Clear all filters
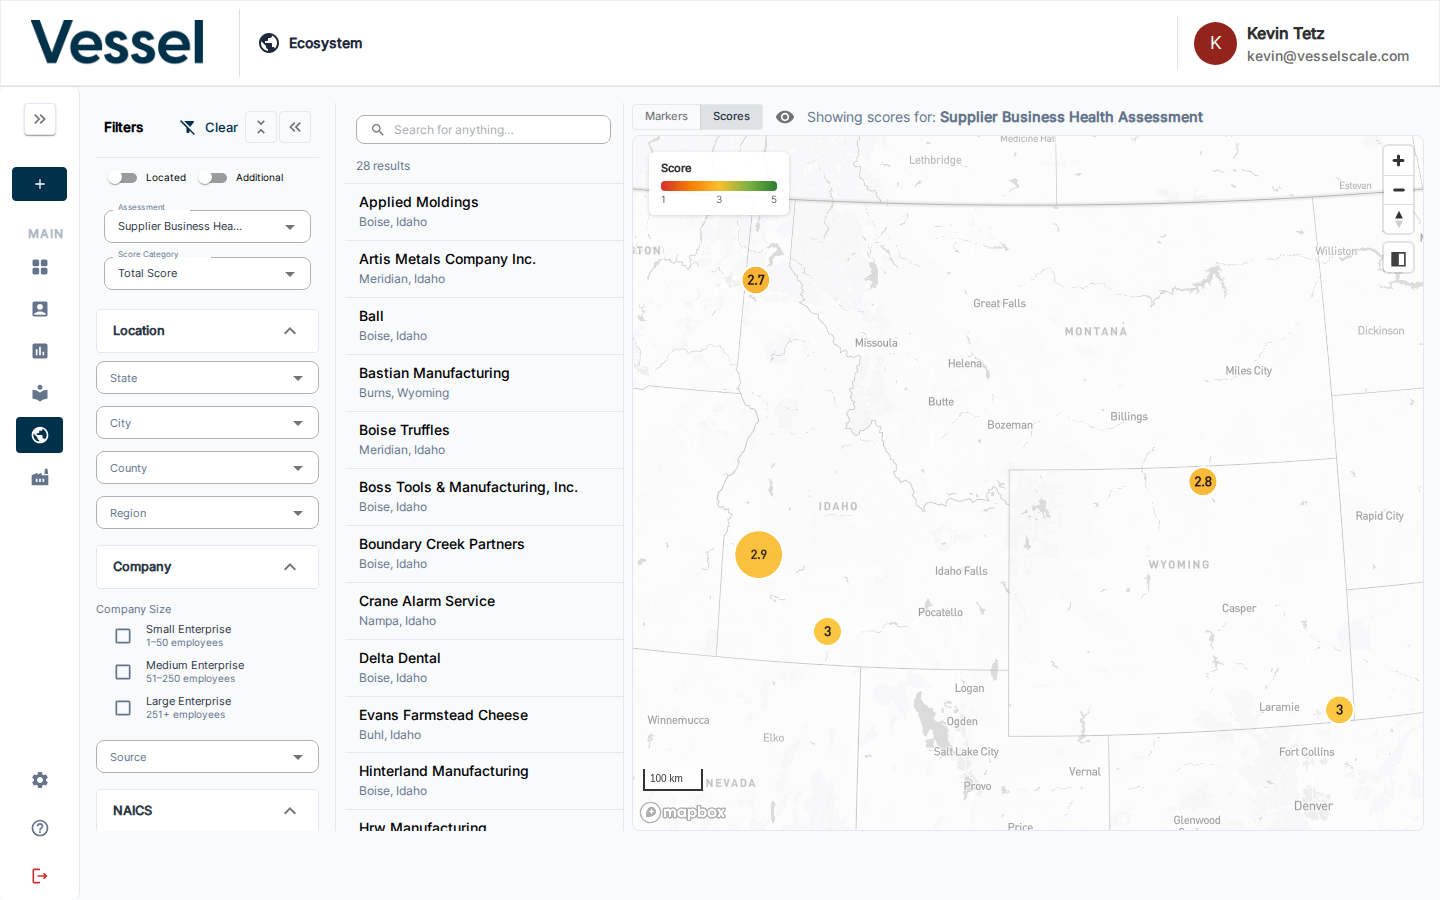 209,127
